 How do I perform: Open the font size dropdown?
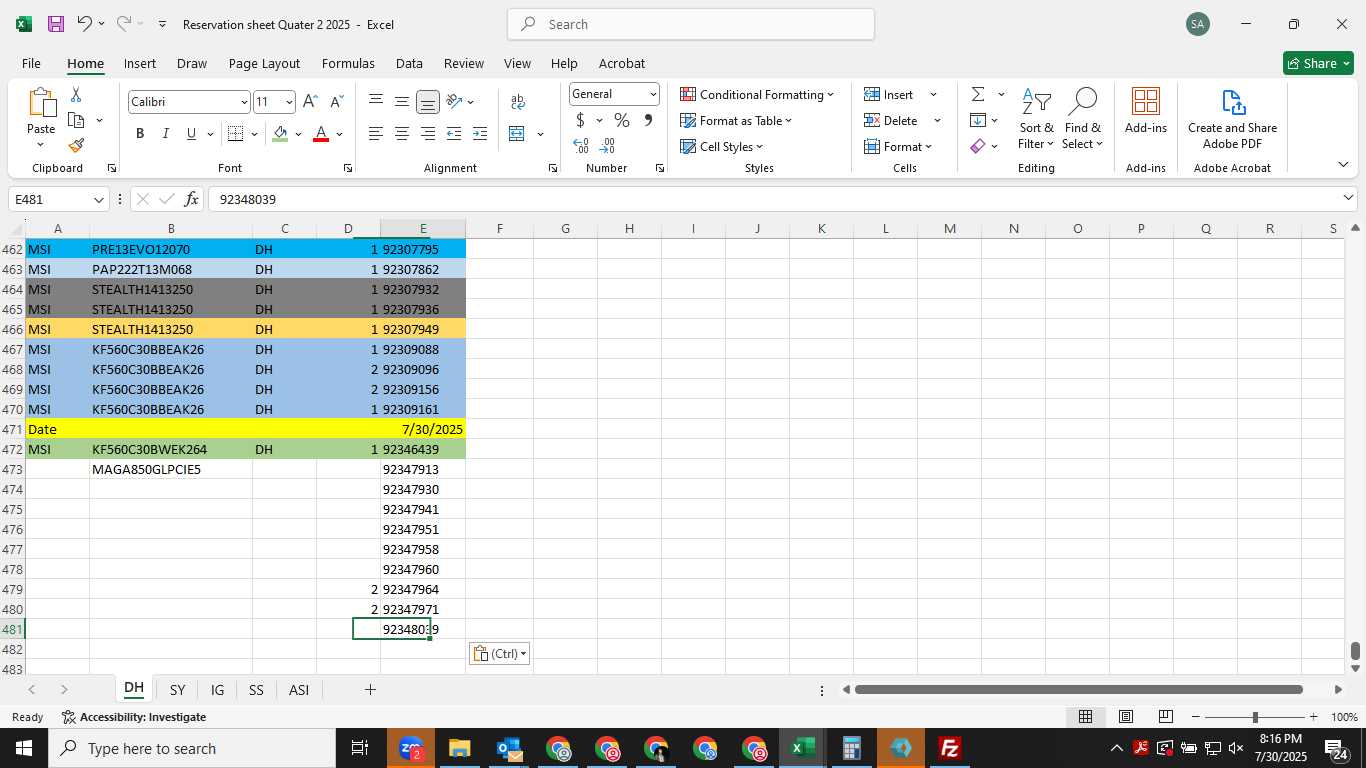coord(289,102)
